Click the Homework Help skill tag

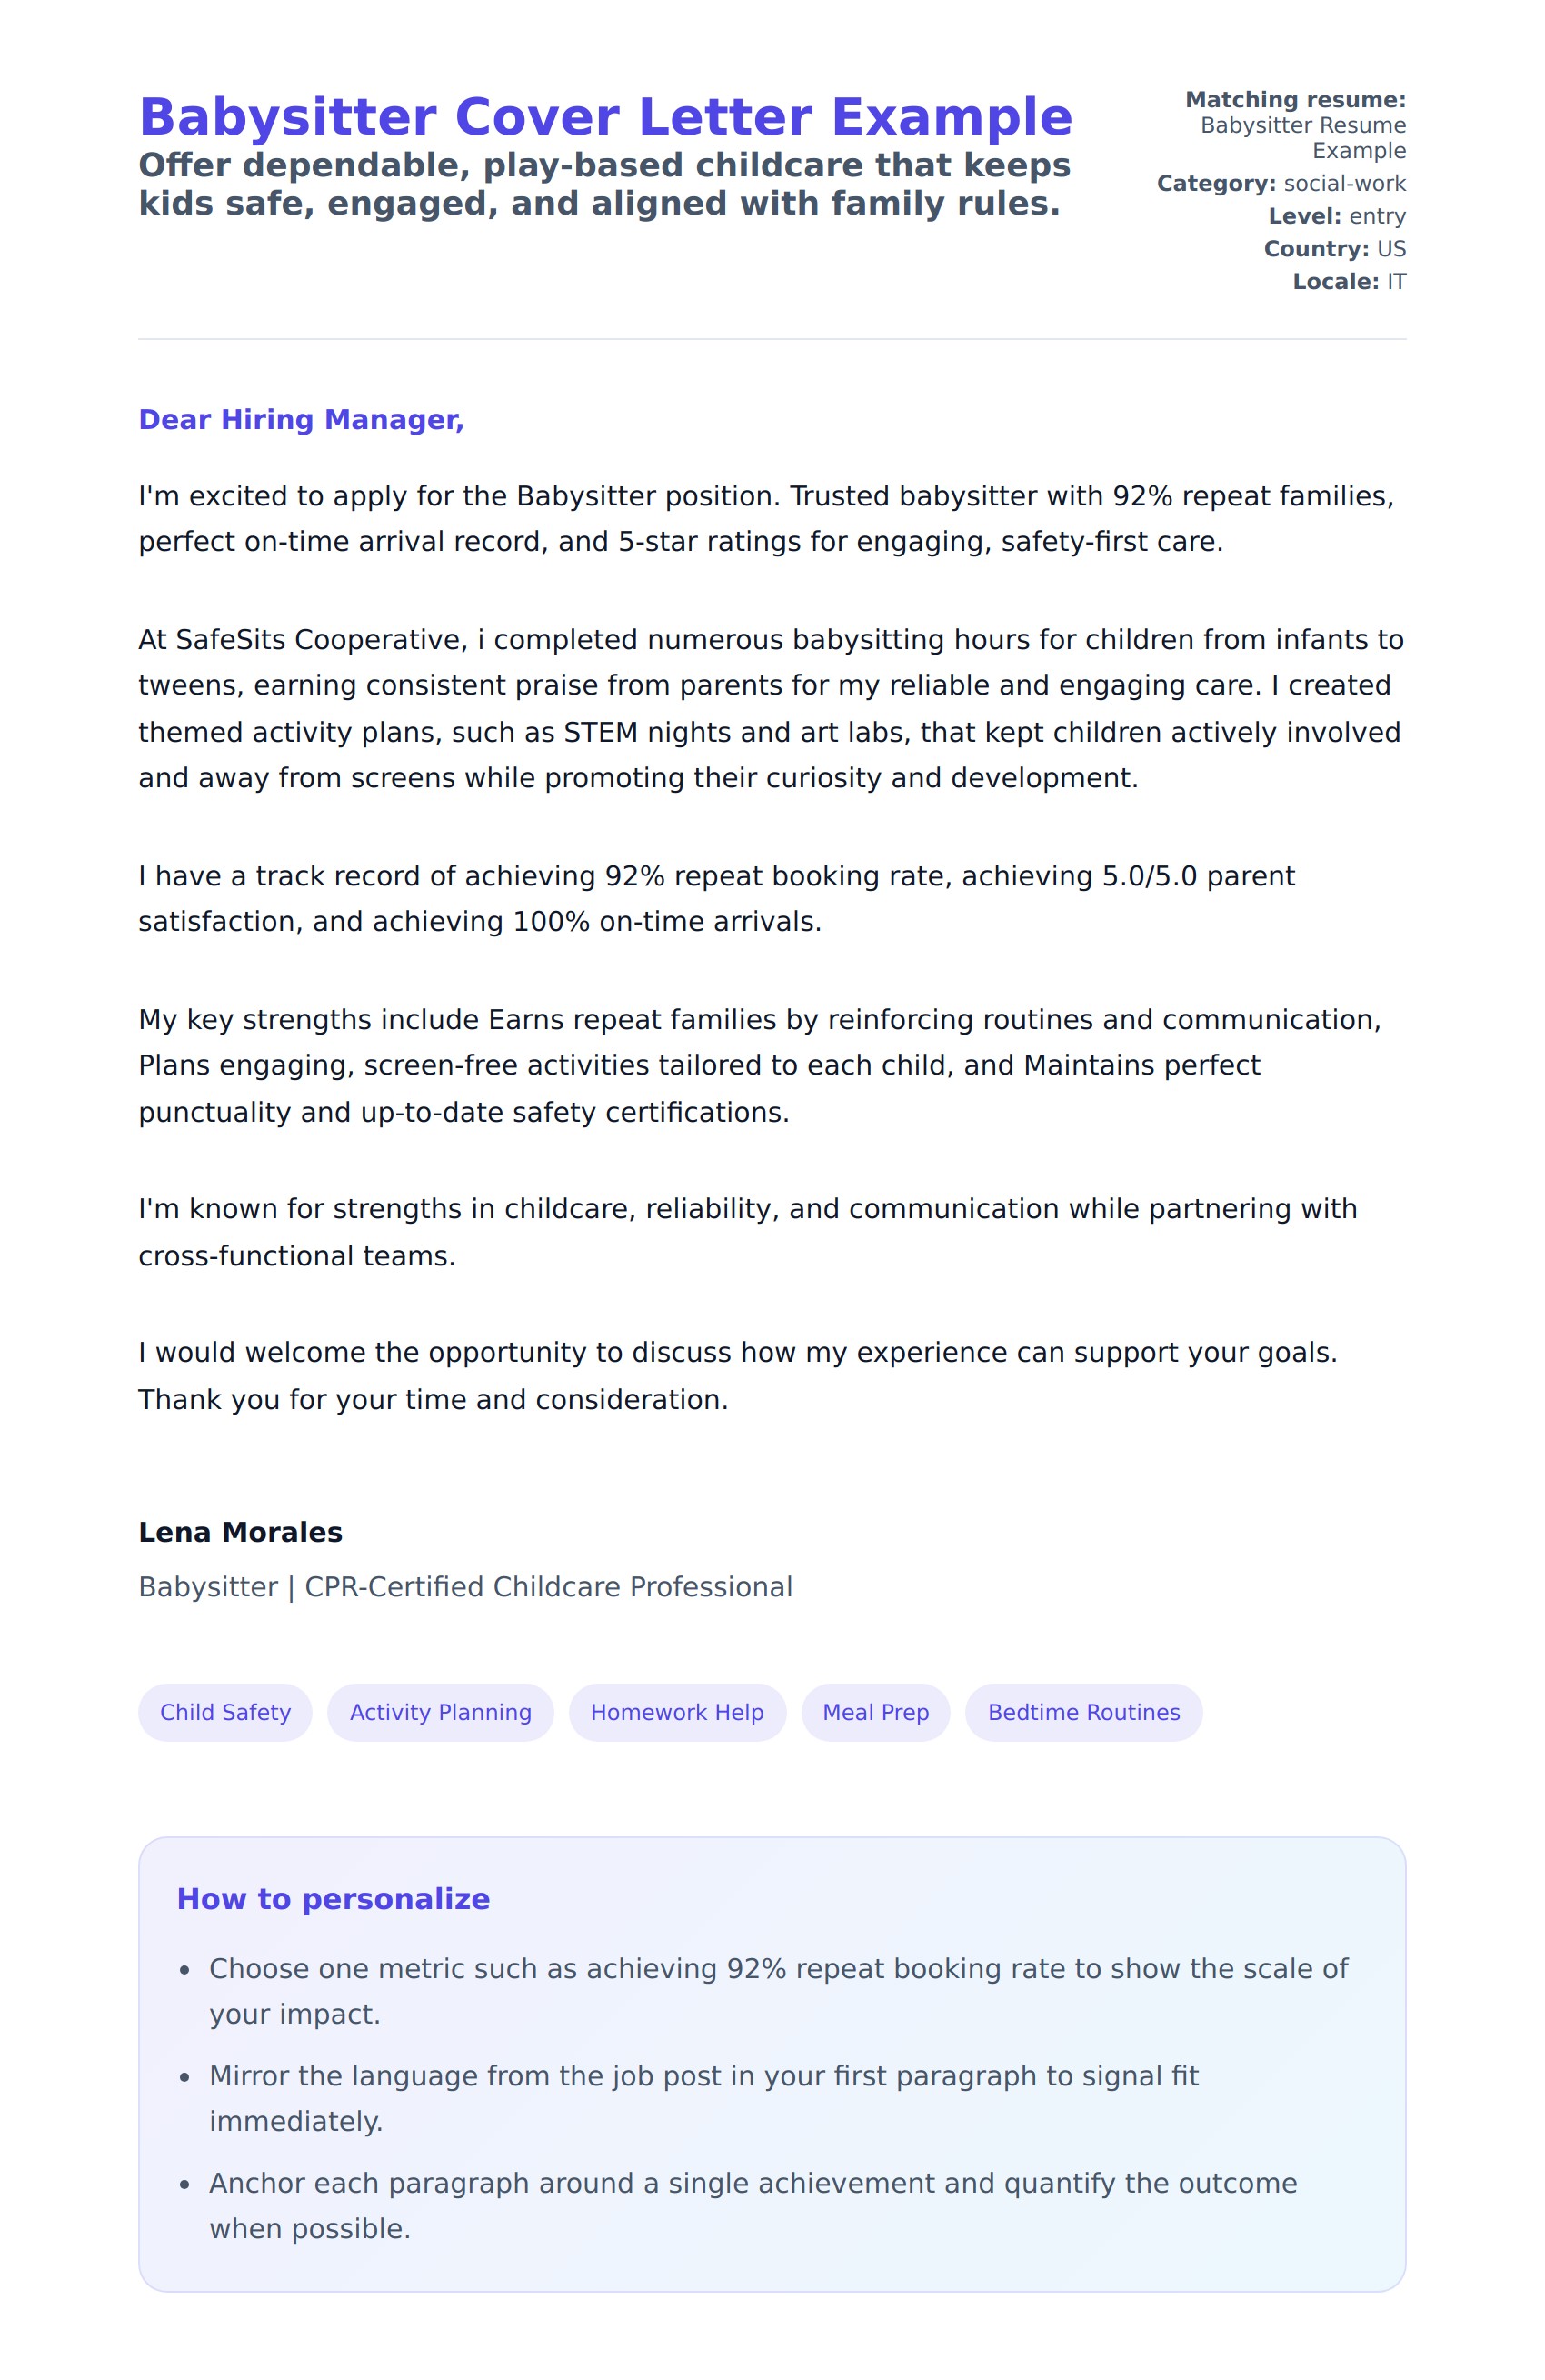pyautogui.click(x=677, y=1712)
